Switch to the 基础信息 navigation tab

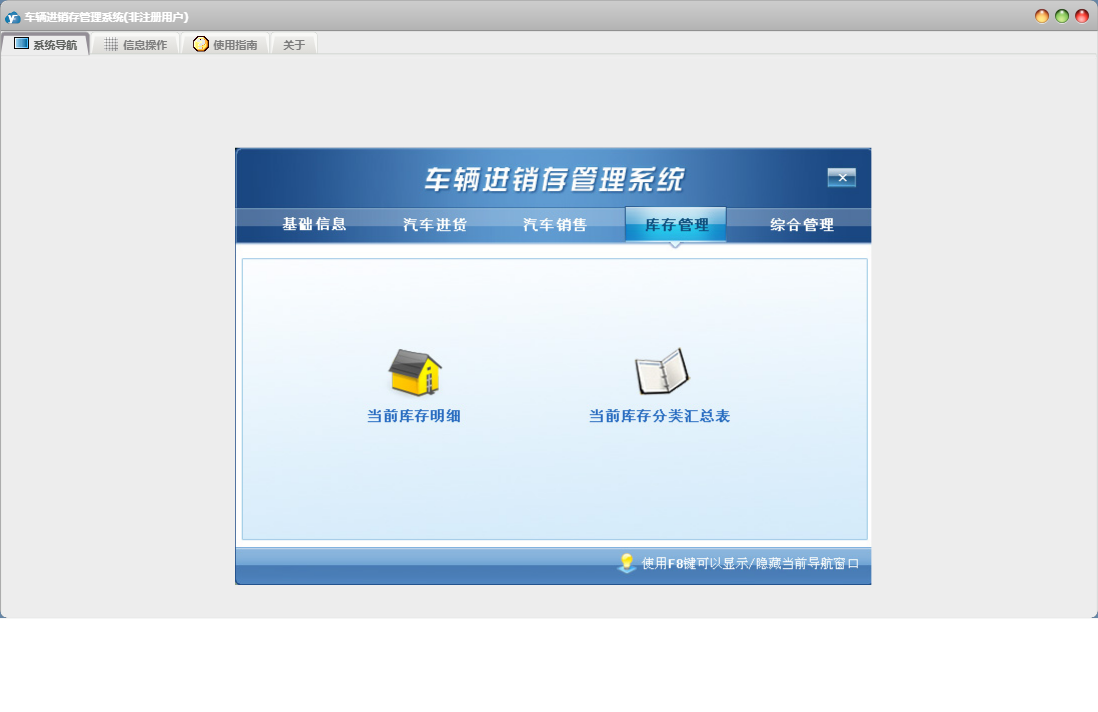coord(314,224)
